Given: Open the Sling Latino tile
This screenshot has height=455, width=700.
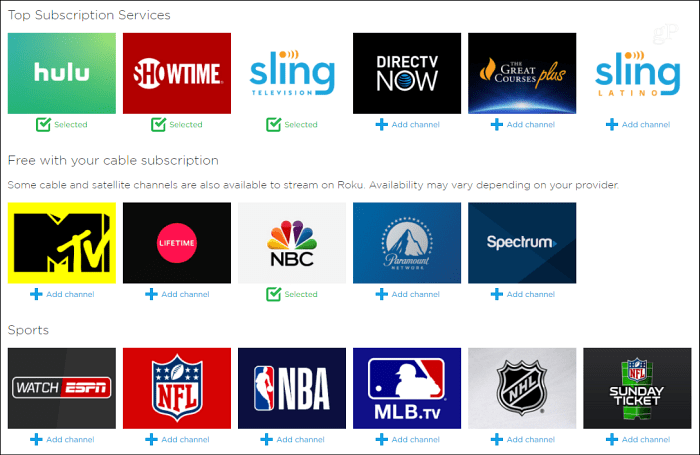Looking at the screenshot, I should tap(637, 73).
